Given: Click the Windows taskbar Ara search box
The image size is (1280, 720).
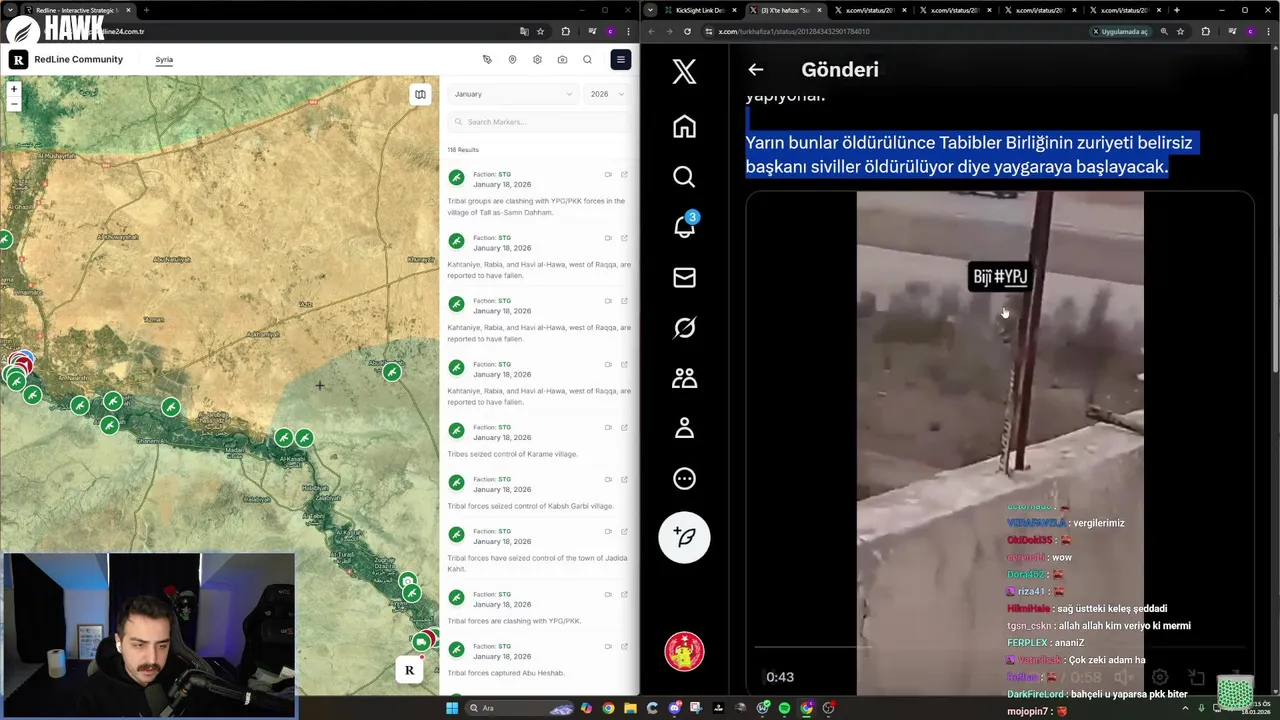Looking at the screenshot, I should coord(519,708).
